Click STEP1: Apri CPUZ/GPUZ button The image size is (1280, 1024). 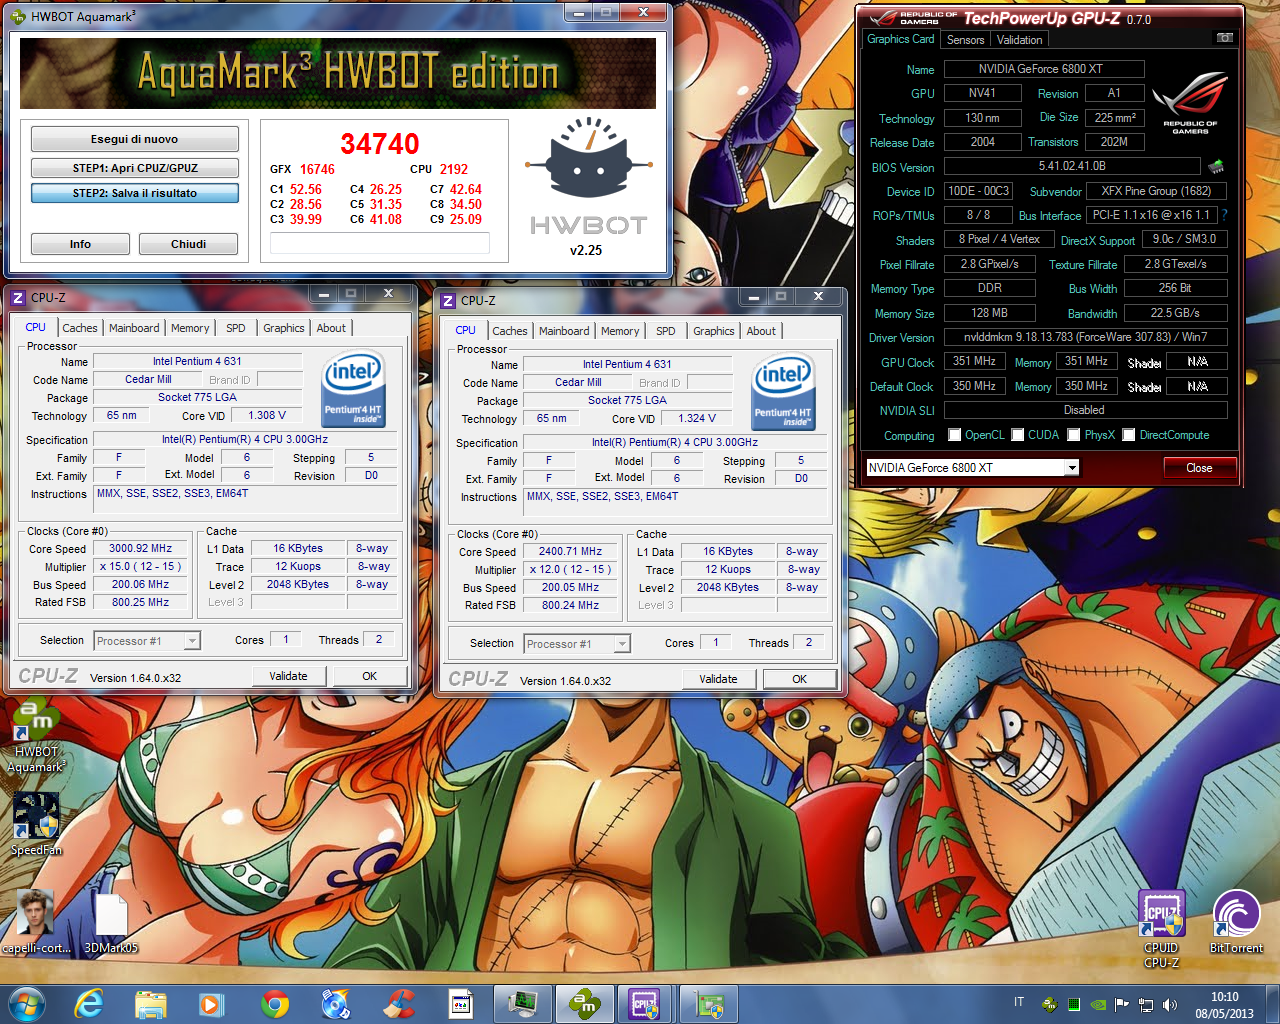coord(135,168)
